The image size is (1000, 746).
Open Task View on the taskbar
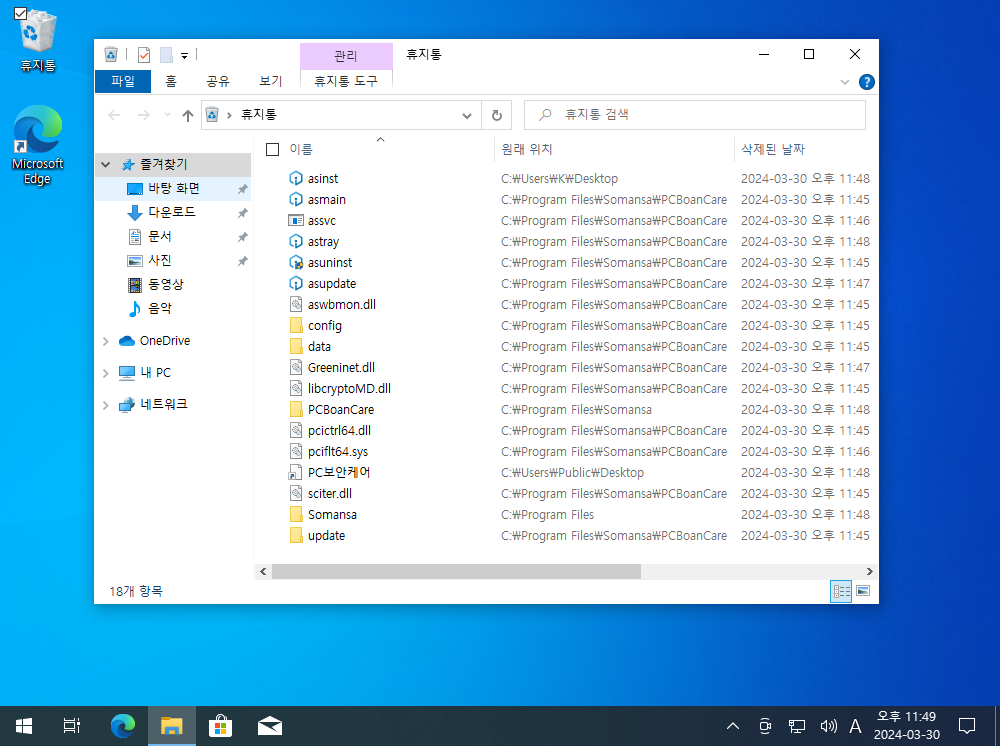[72, 726]
